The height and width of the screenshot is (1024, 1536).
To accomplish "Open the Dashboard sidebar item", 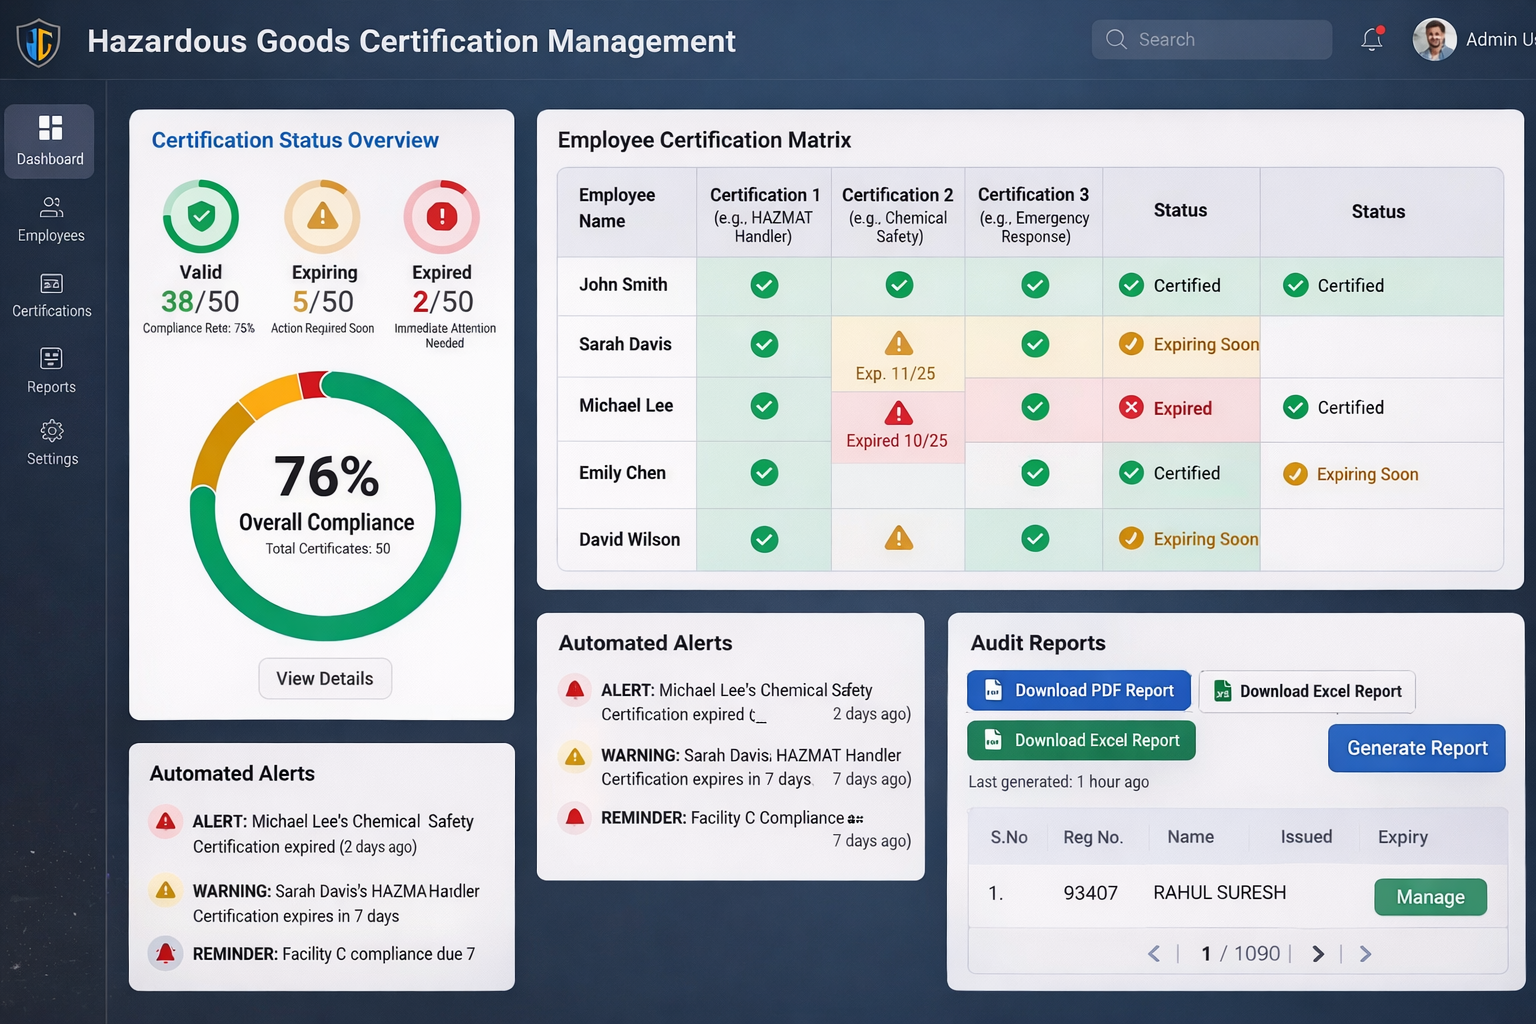I will coord(50,142).
